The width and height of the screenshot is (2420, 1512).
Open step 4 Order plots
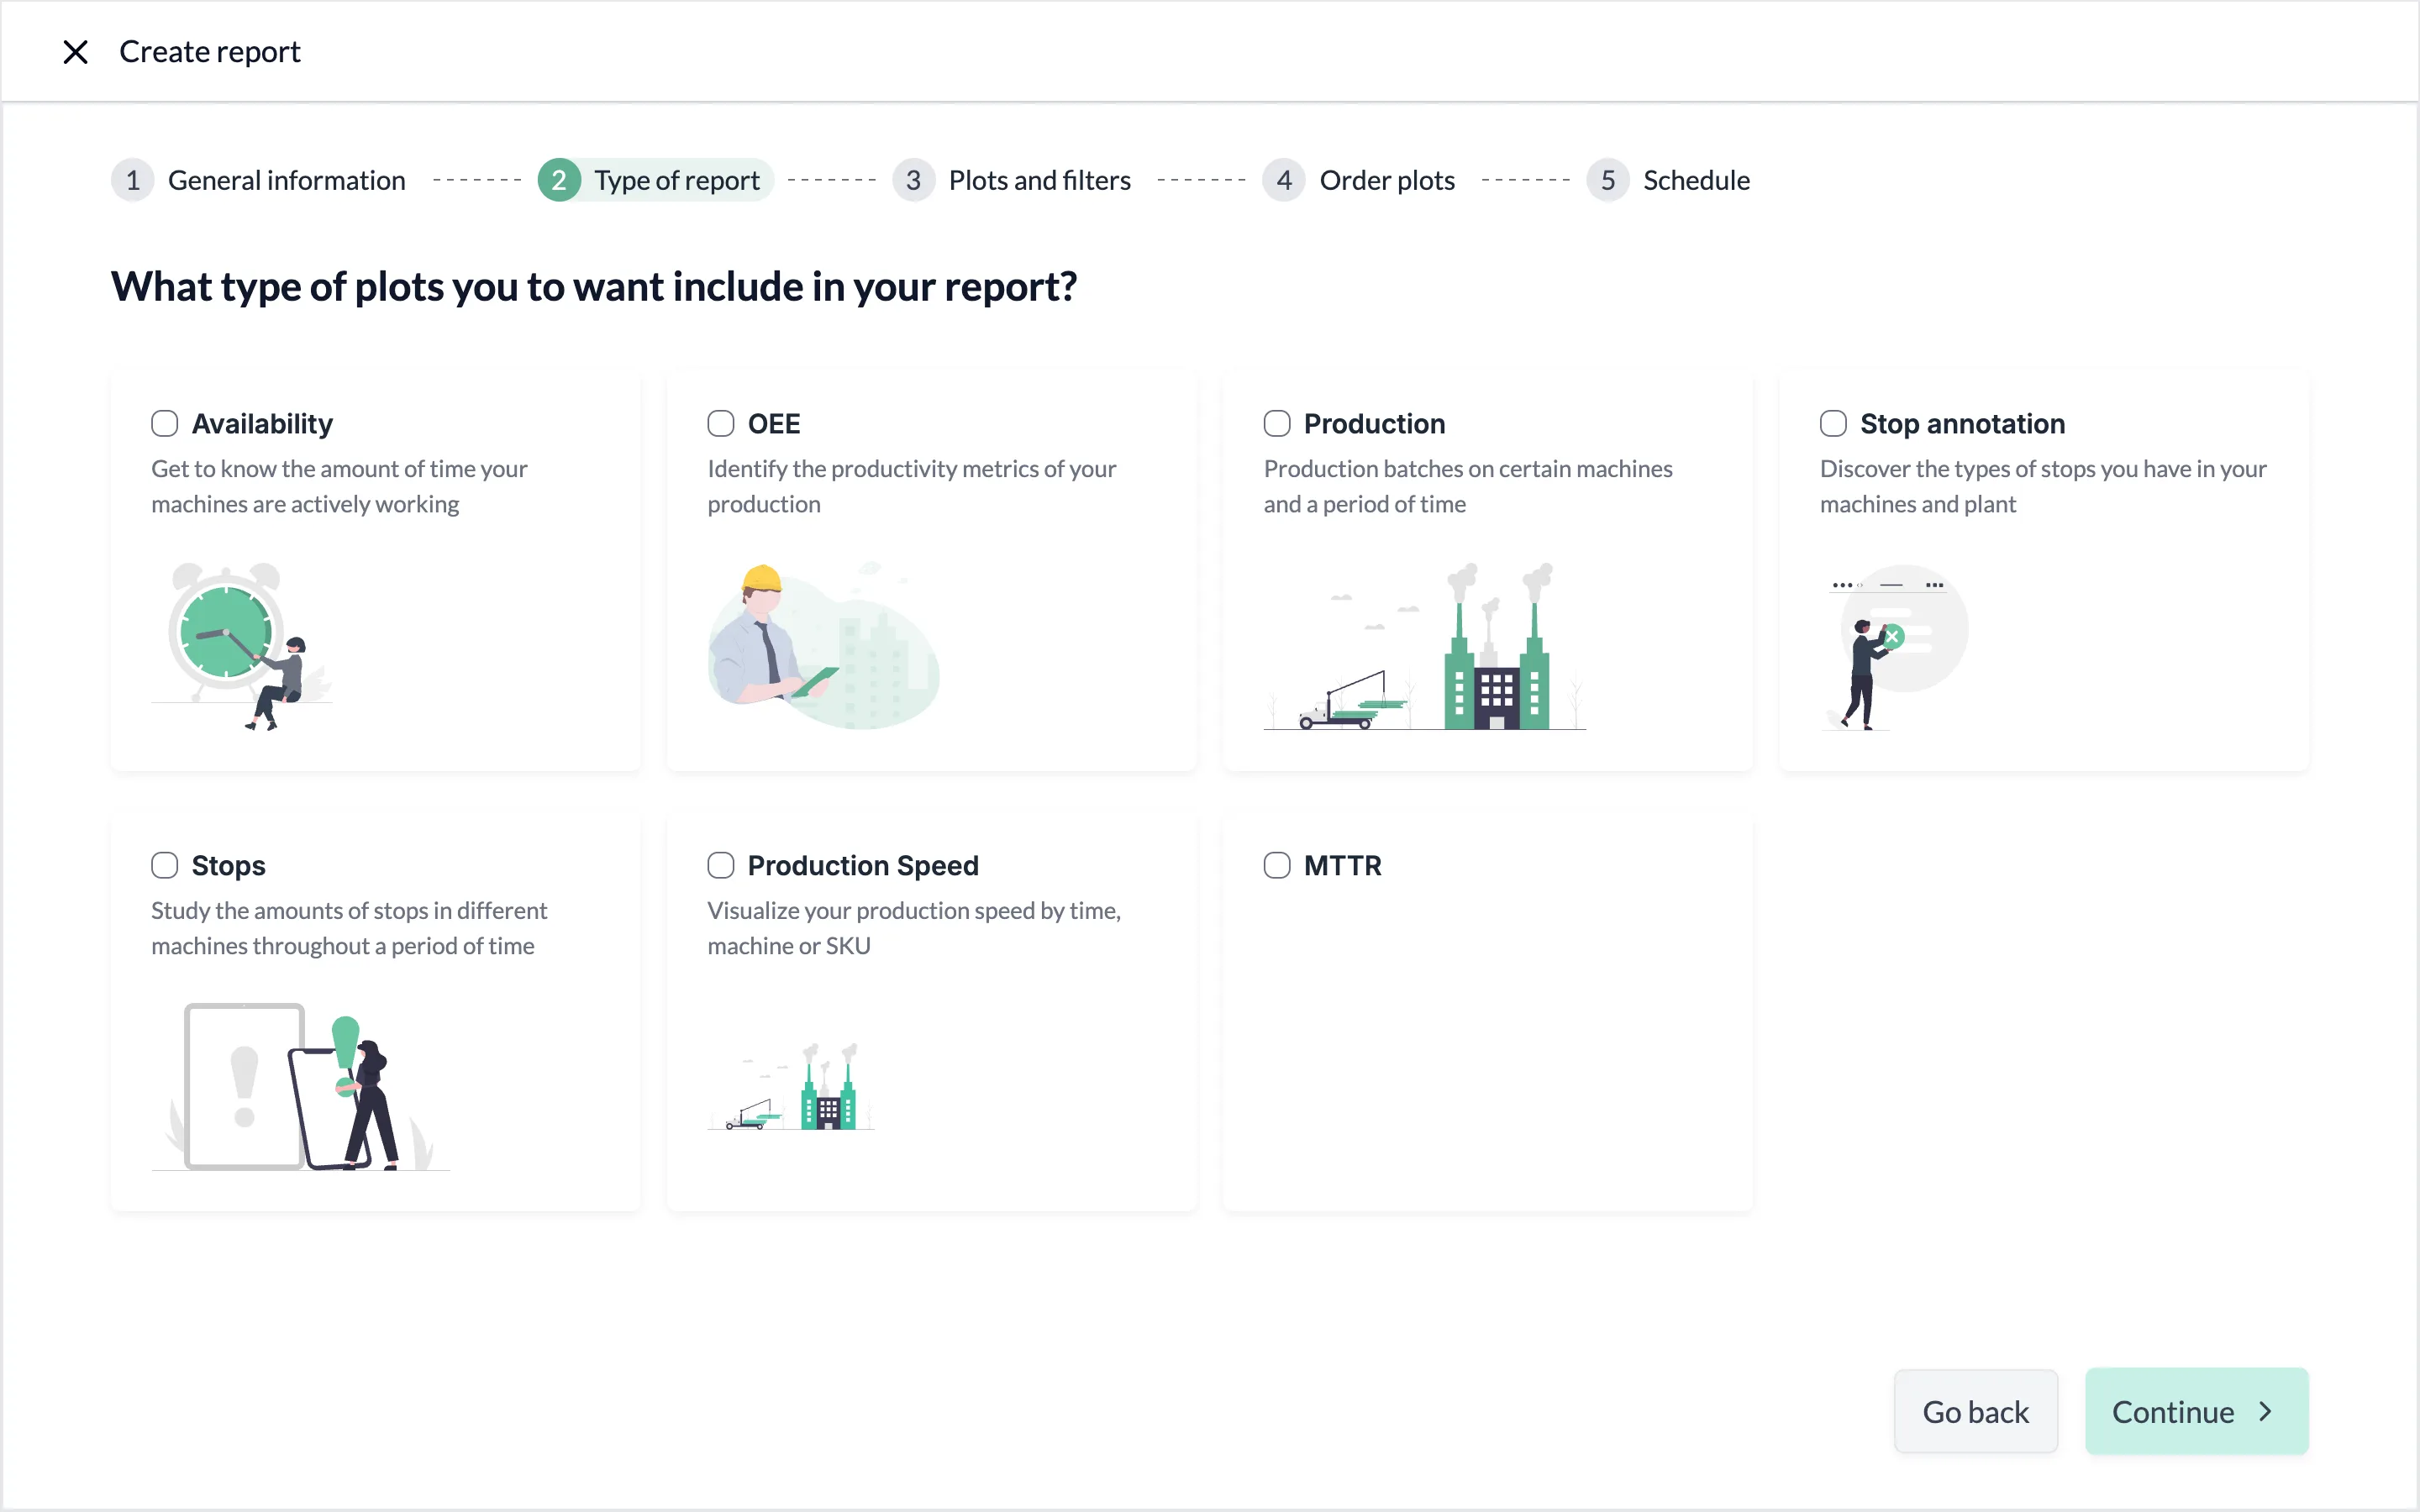click(x=1359, y=180)
